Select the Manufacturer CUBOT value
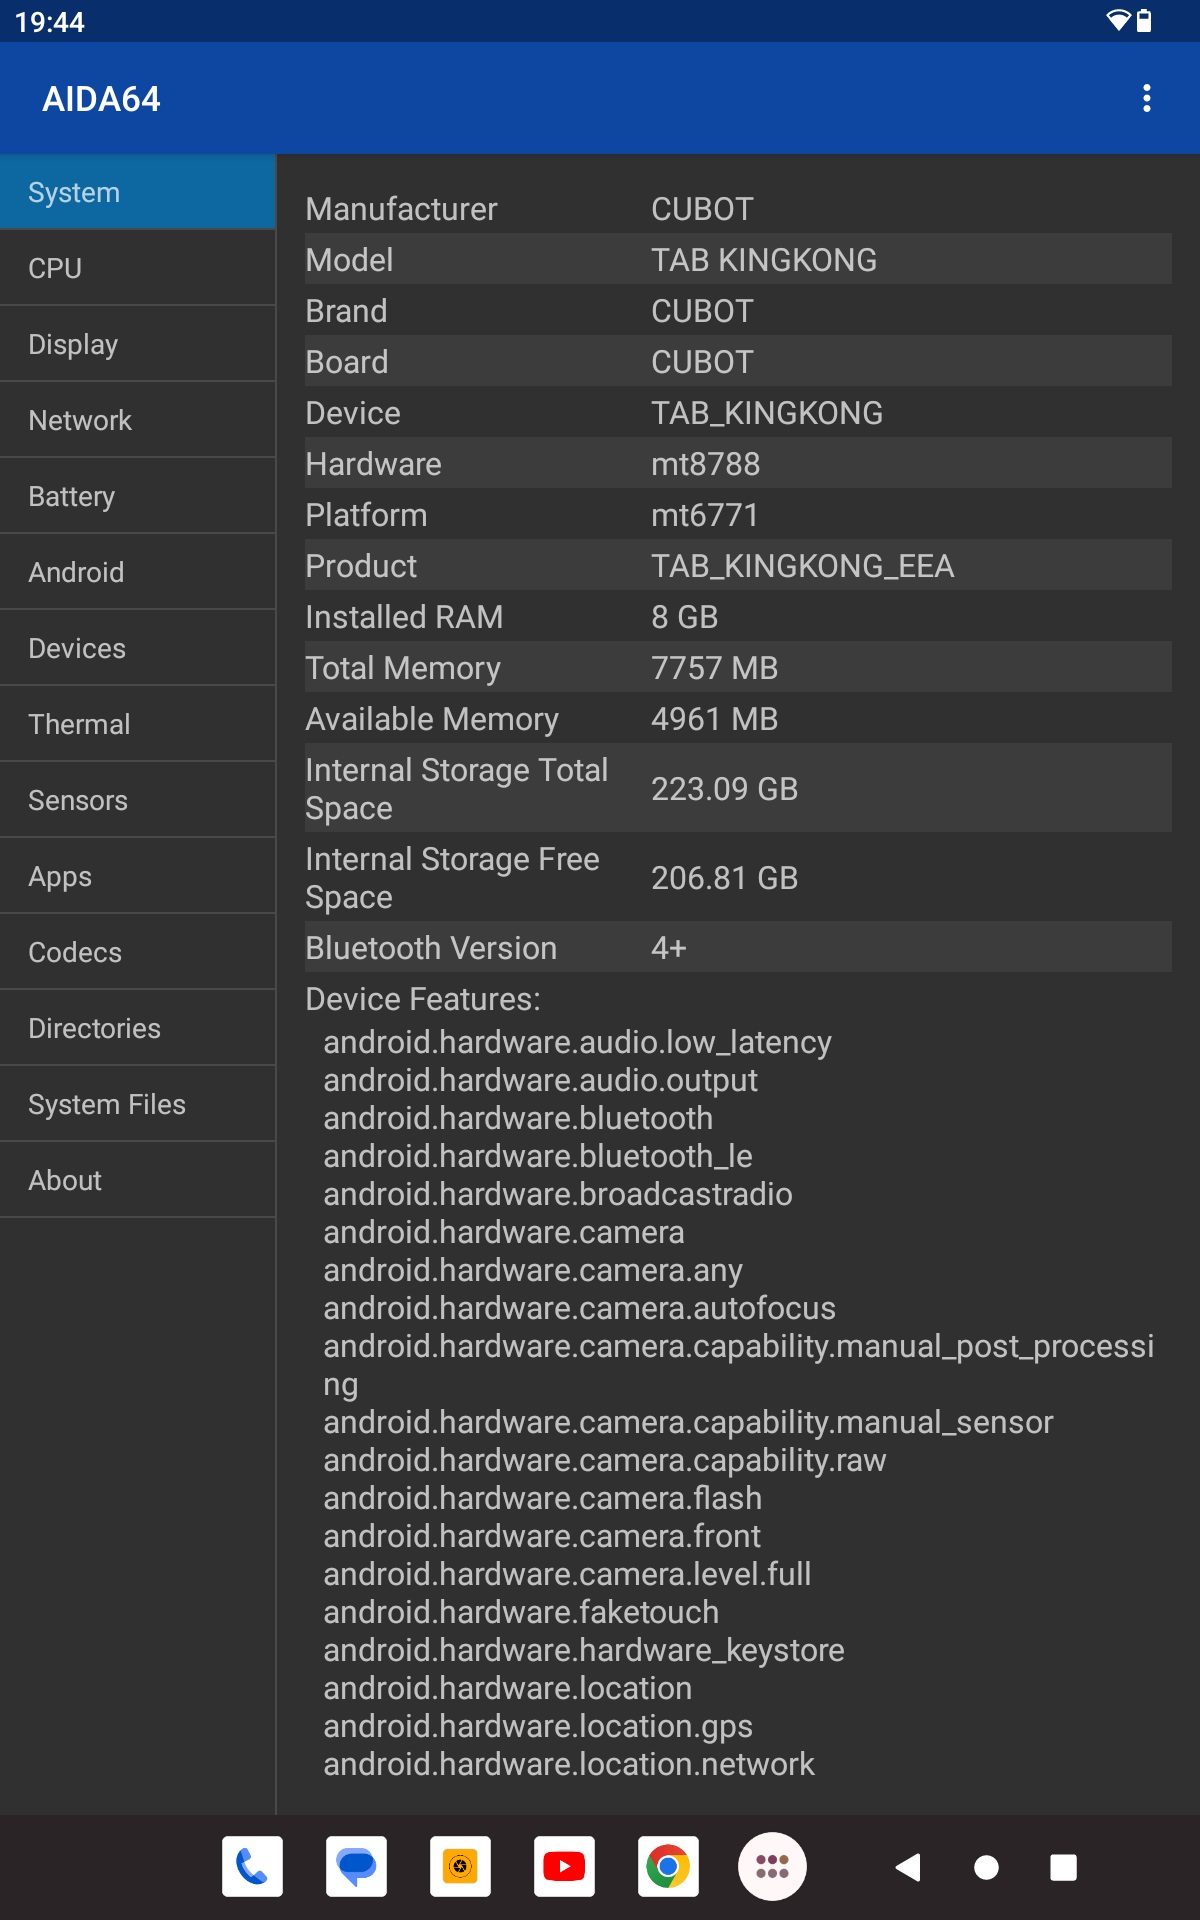 [702, 209]
